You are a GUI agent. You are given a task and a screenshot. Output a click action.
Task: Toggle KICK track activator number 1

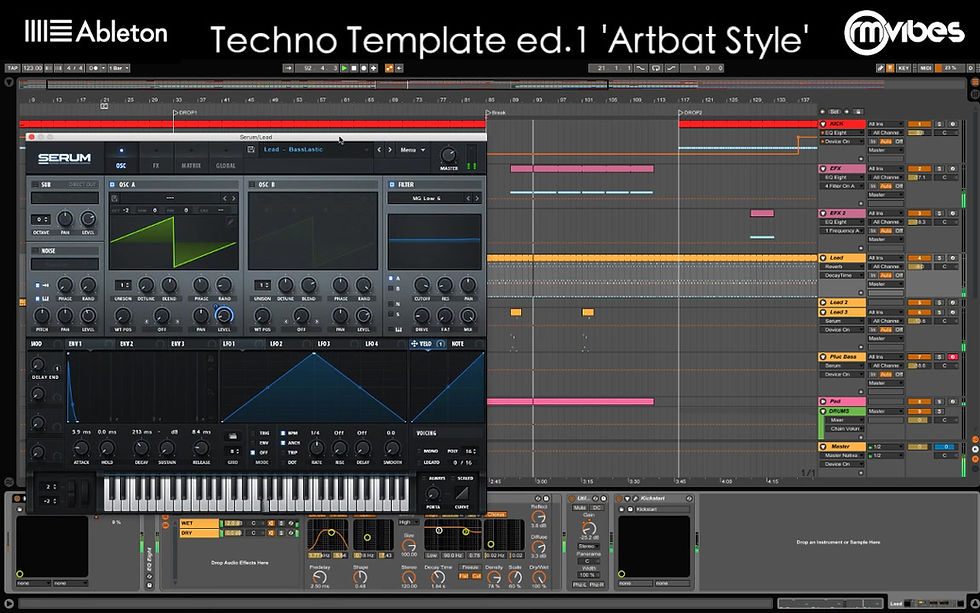tap(919, 124)
